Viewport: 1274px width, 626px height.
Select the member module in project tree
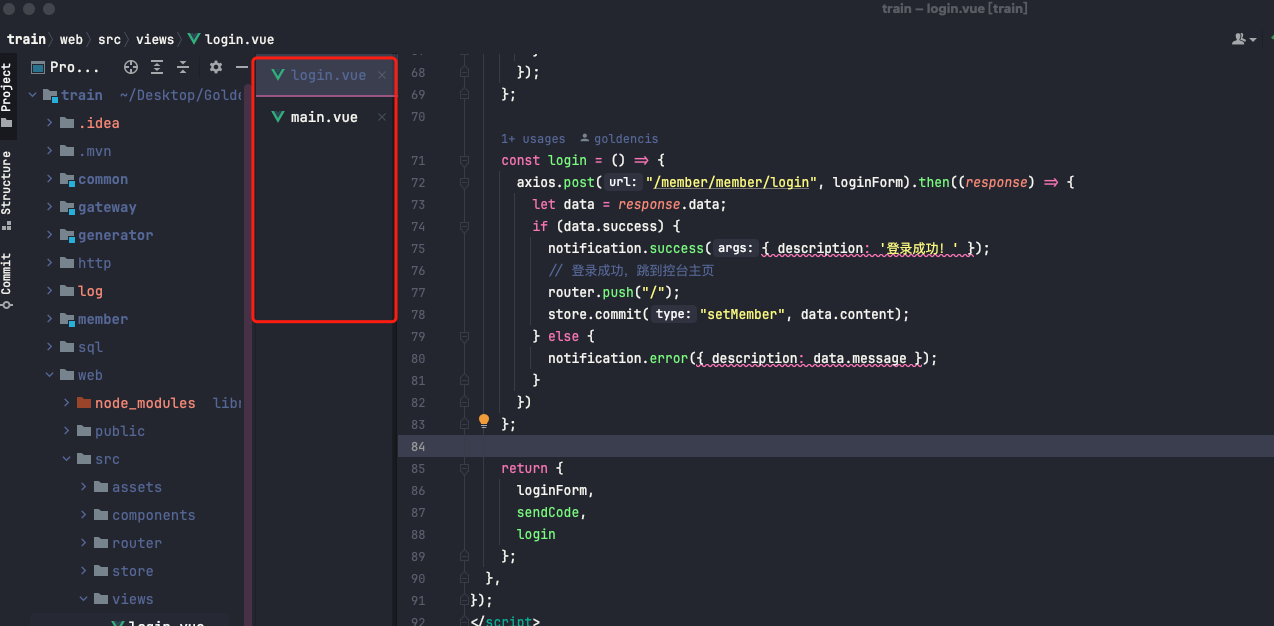(102, 319)
